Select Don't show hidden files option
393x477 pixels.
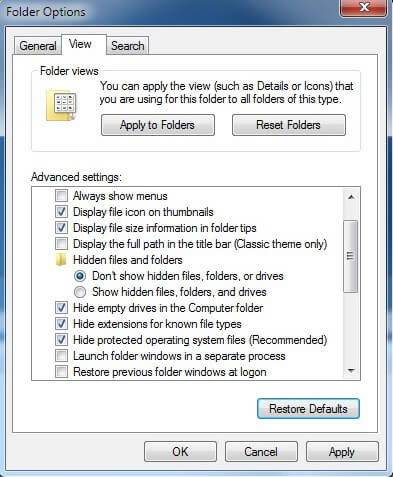pos(80,276)
